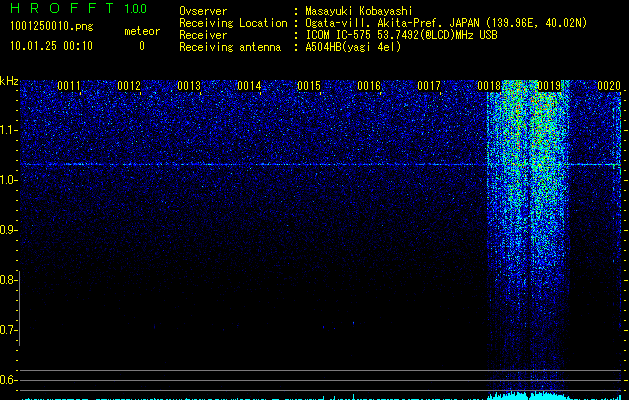Select the filename 1001250010.png
Image resolution: width=629 pixels, height=400 pixels.
click(x=52, y=27)
